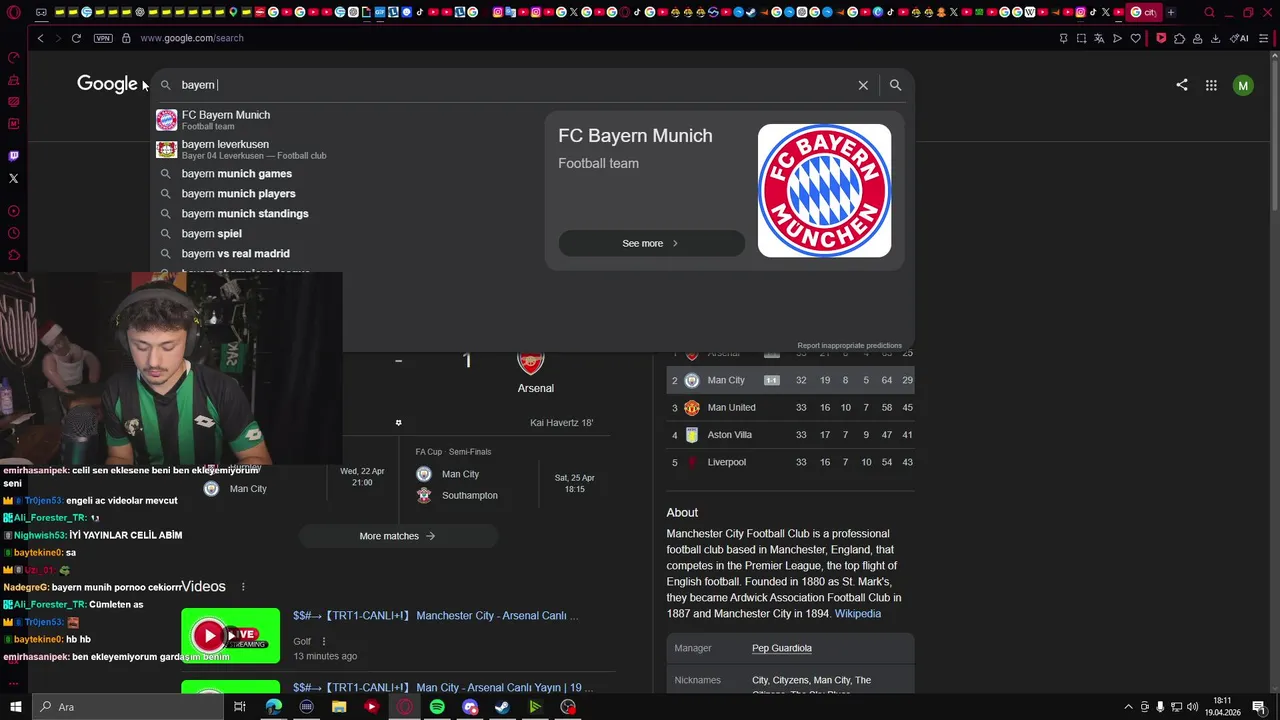Open Wikipedia link in About
Viewport: 1280px width, 720px height.
(858, 614)
